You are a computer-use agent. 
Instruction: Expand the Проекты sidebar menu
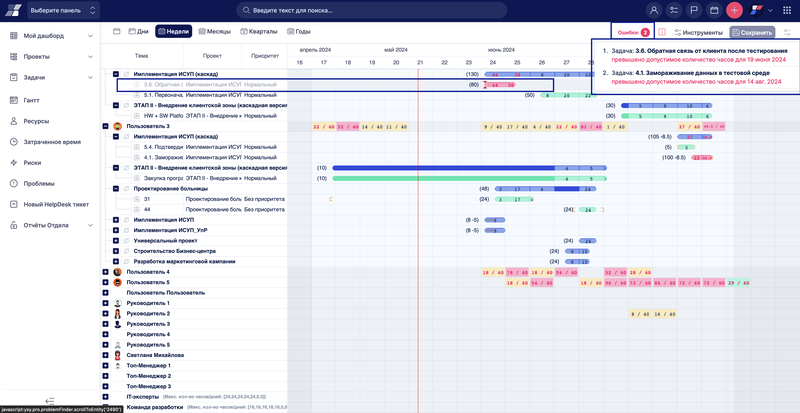(91, 57)
